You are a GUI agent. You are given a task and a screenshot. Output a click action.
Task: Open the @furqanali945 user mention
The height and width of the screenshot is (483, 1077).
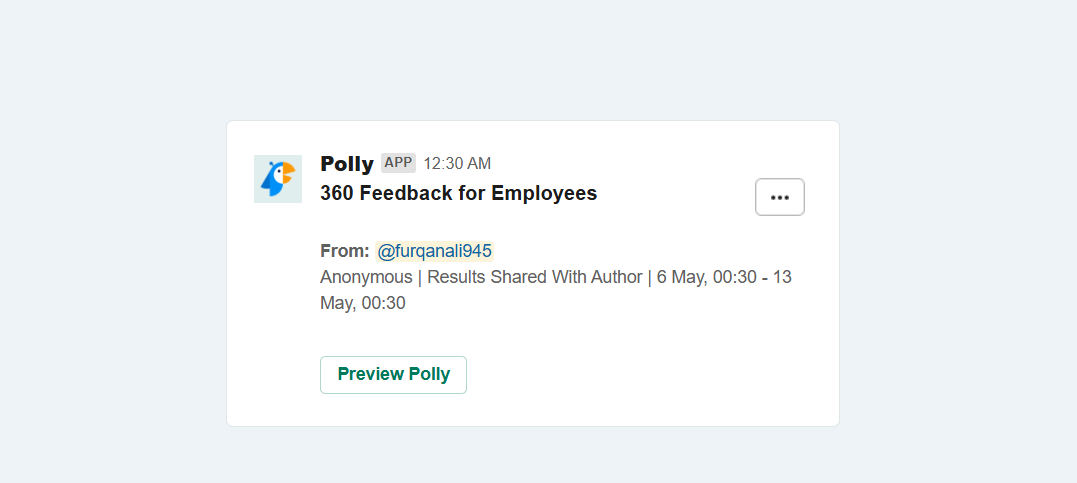[x=434, y=251]
